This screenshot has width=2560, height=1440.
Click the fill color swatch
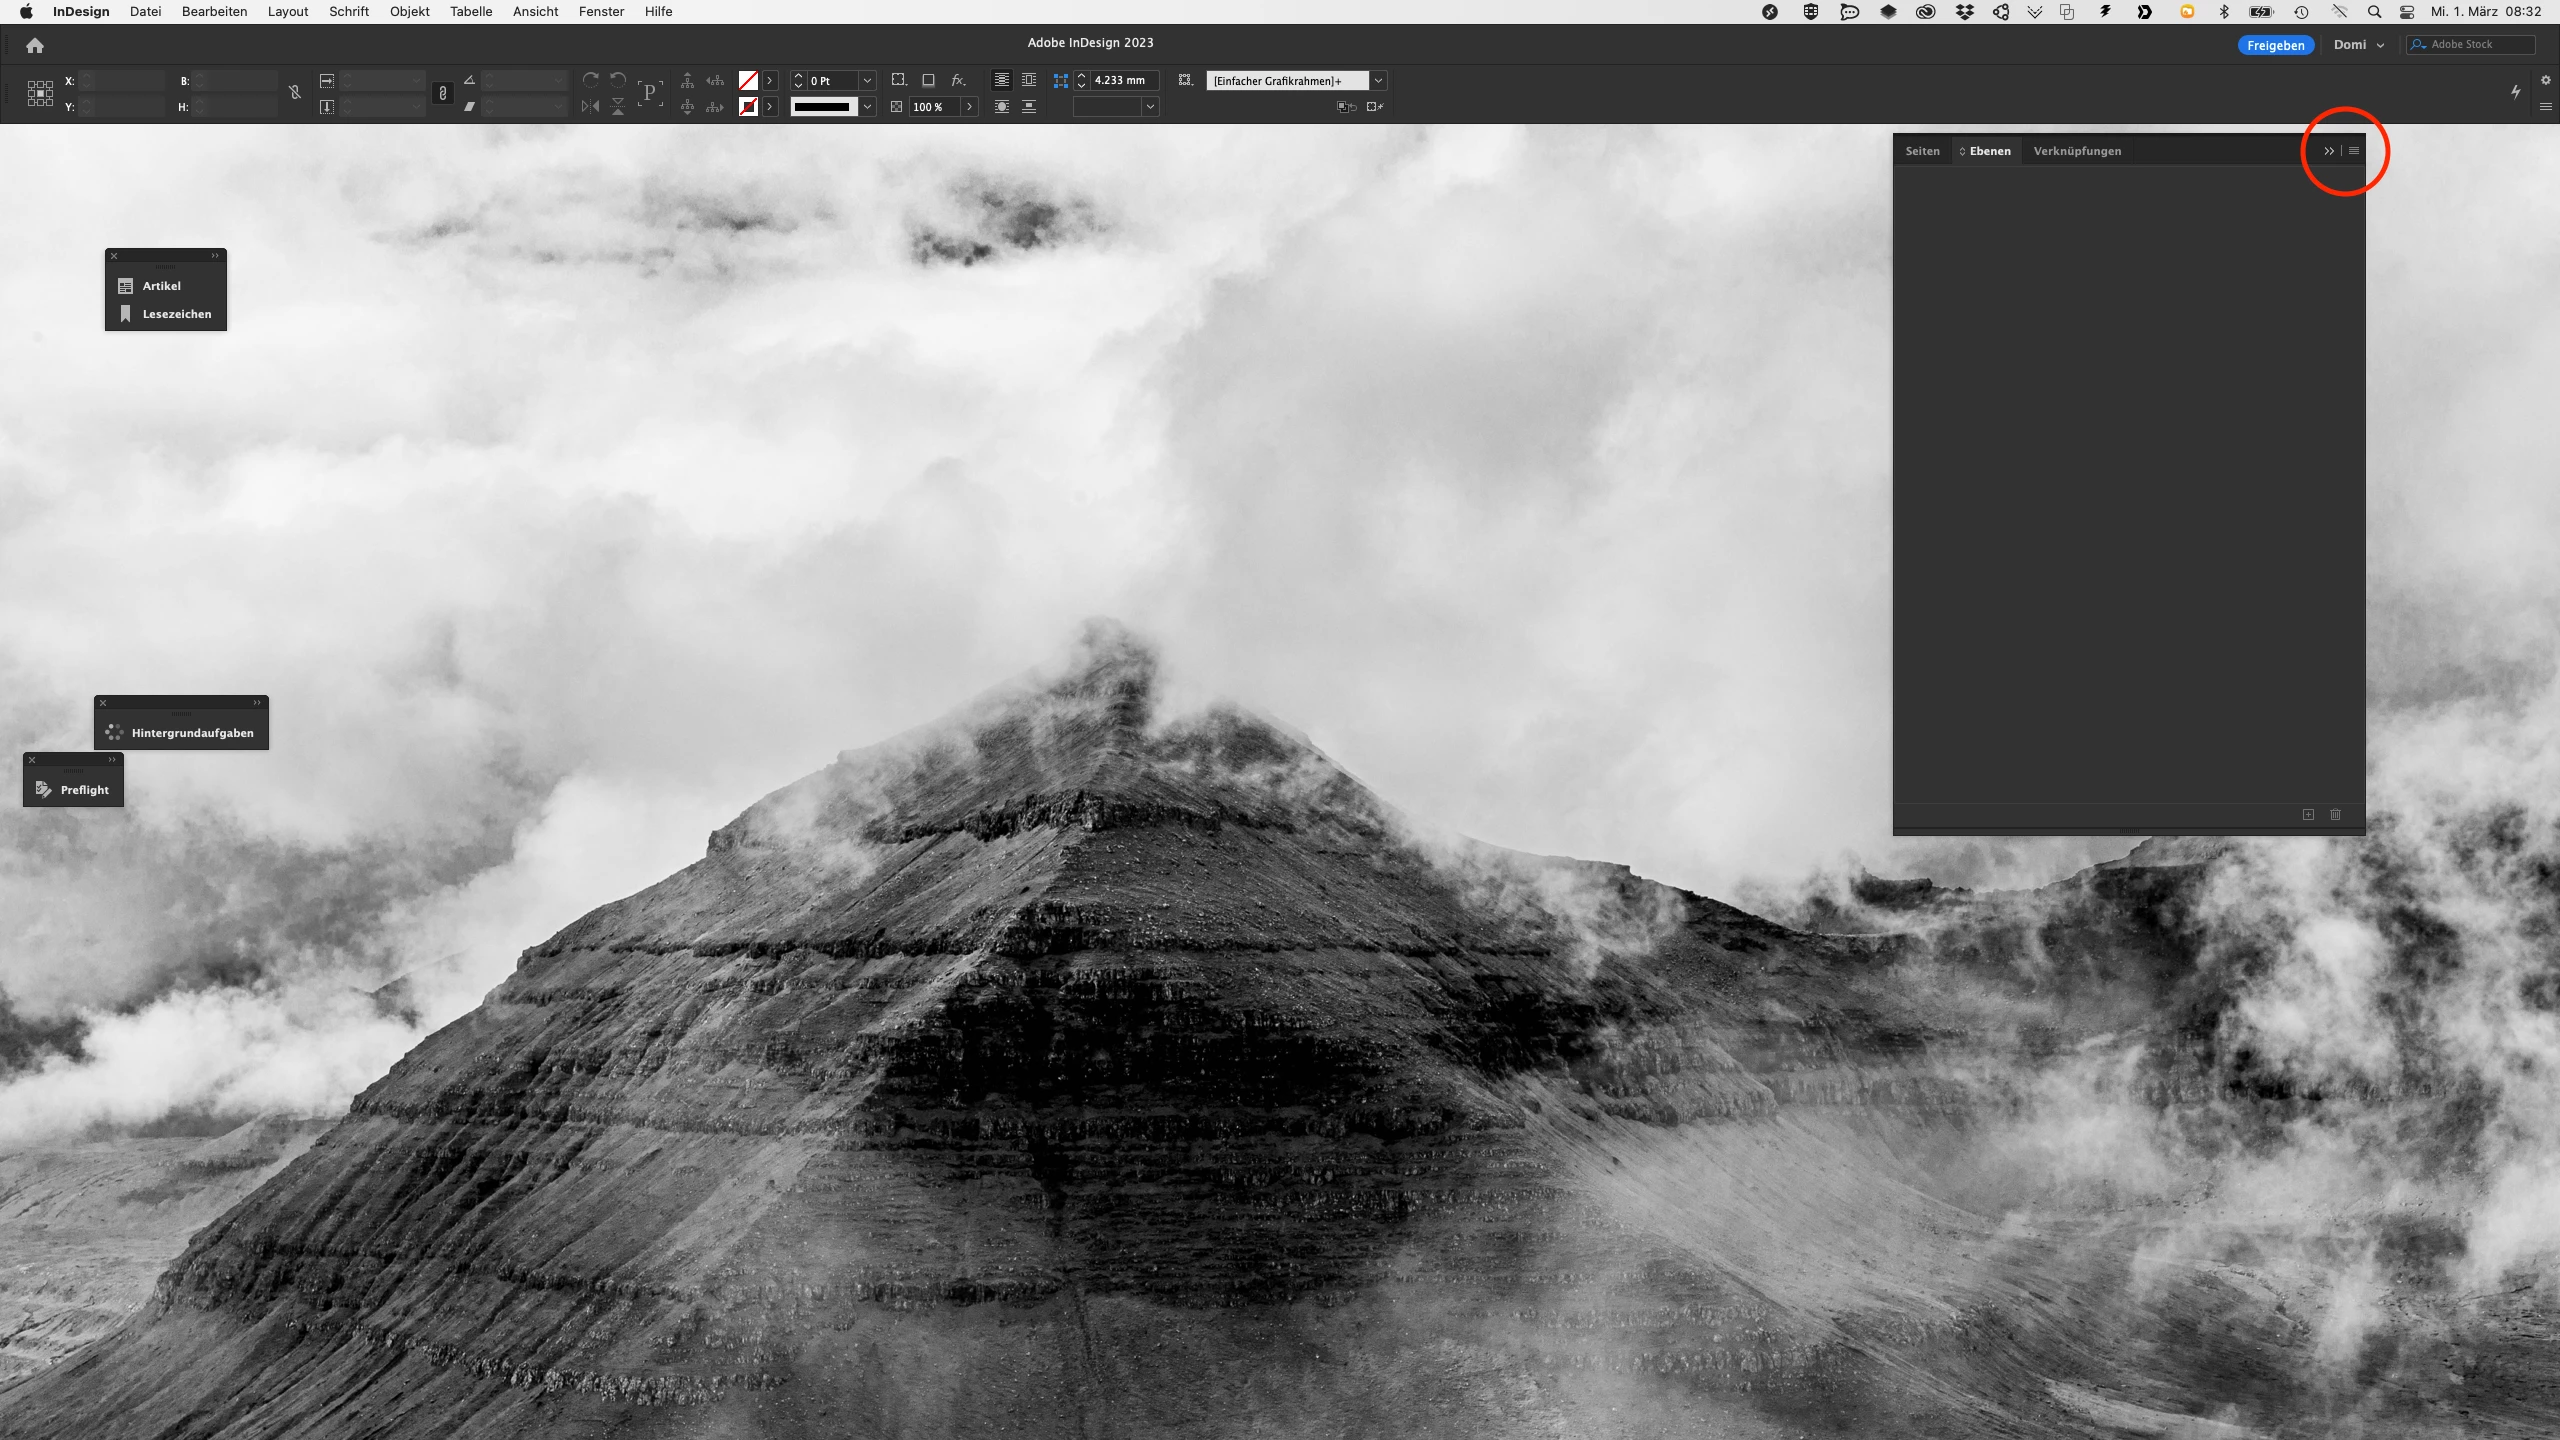[x=748, y=80]
